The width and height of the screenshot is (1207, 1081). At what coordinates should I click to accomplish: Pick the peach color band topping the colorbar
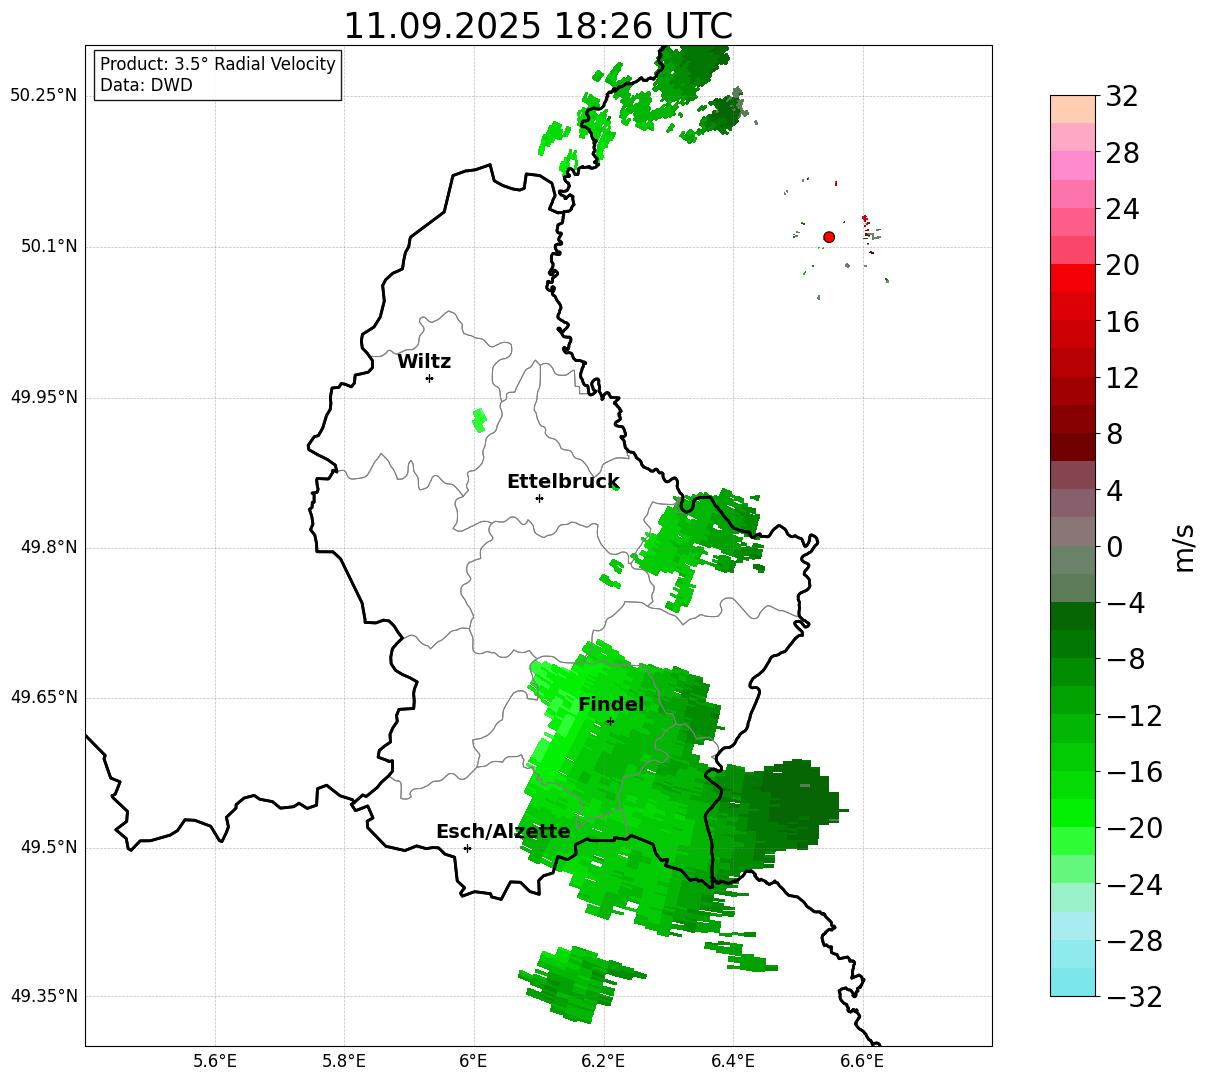pos(1073,109)
